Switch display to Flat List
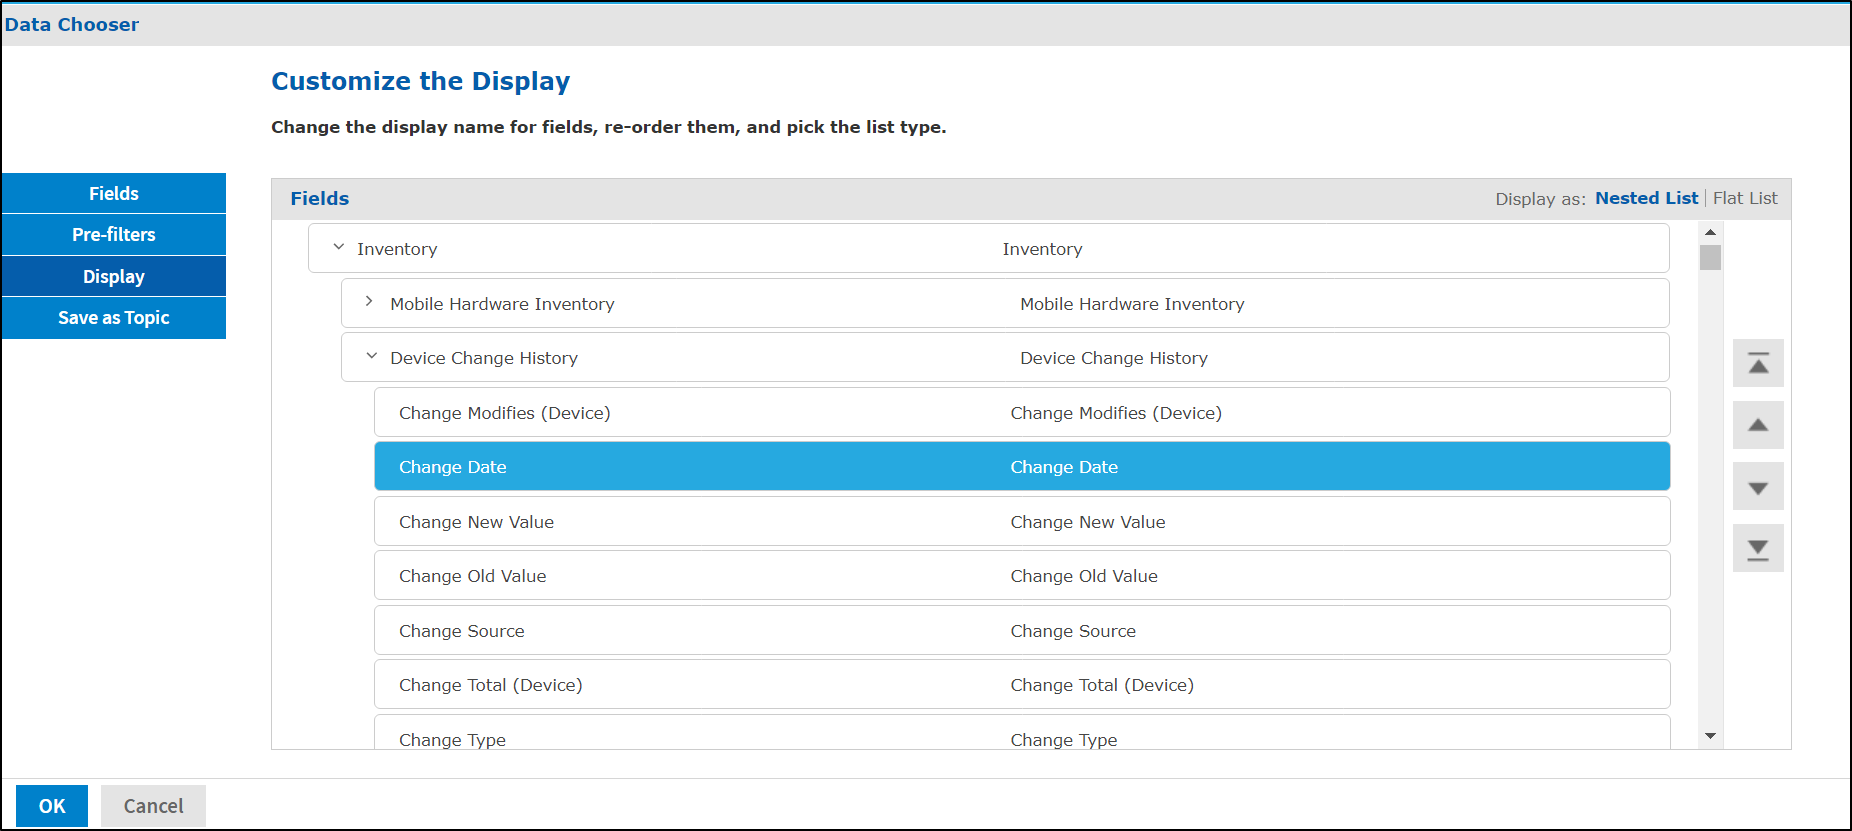 tap(1745, 198)
